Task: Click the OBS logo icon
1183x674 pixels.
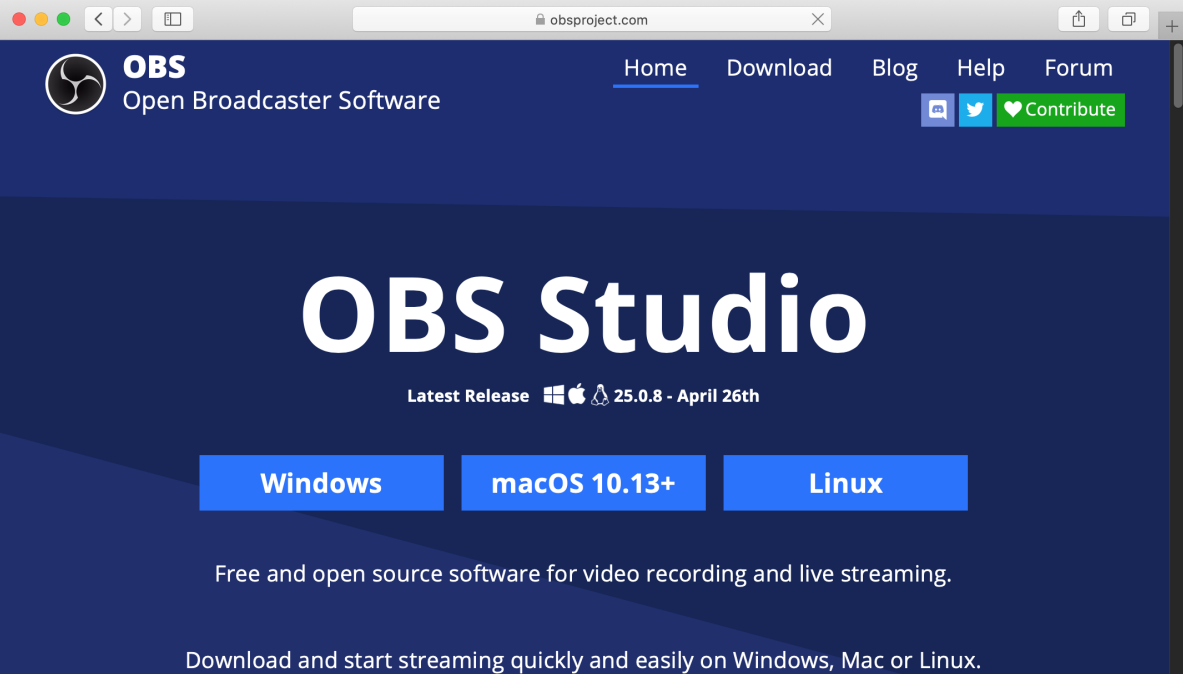Action: (75, 84)
